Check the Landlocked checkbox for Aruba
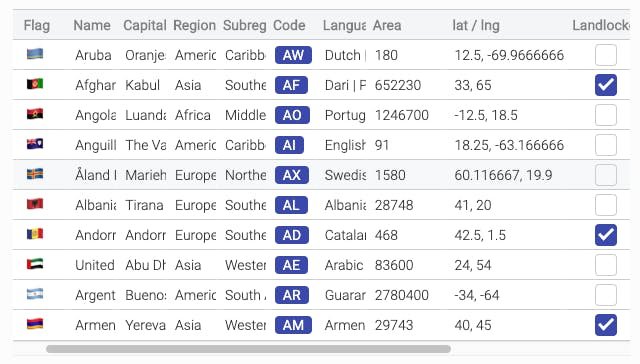The height and width of the screenshot is (364, 640). pyautogui.click(x=606, y=55)
